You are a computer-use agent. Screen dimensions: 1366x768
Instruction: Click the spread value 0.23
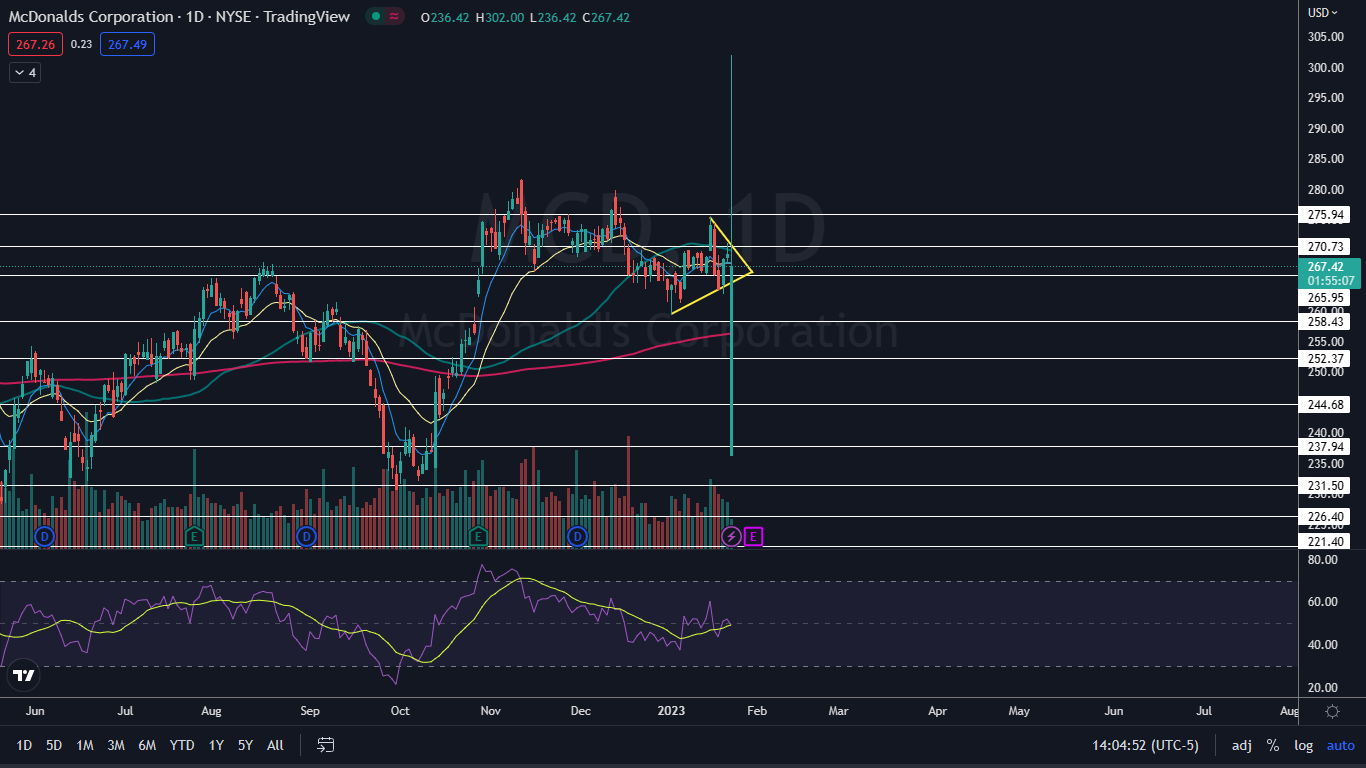point(82,44)
